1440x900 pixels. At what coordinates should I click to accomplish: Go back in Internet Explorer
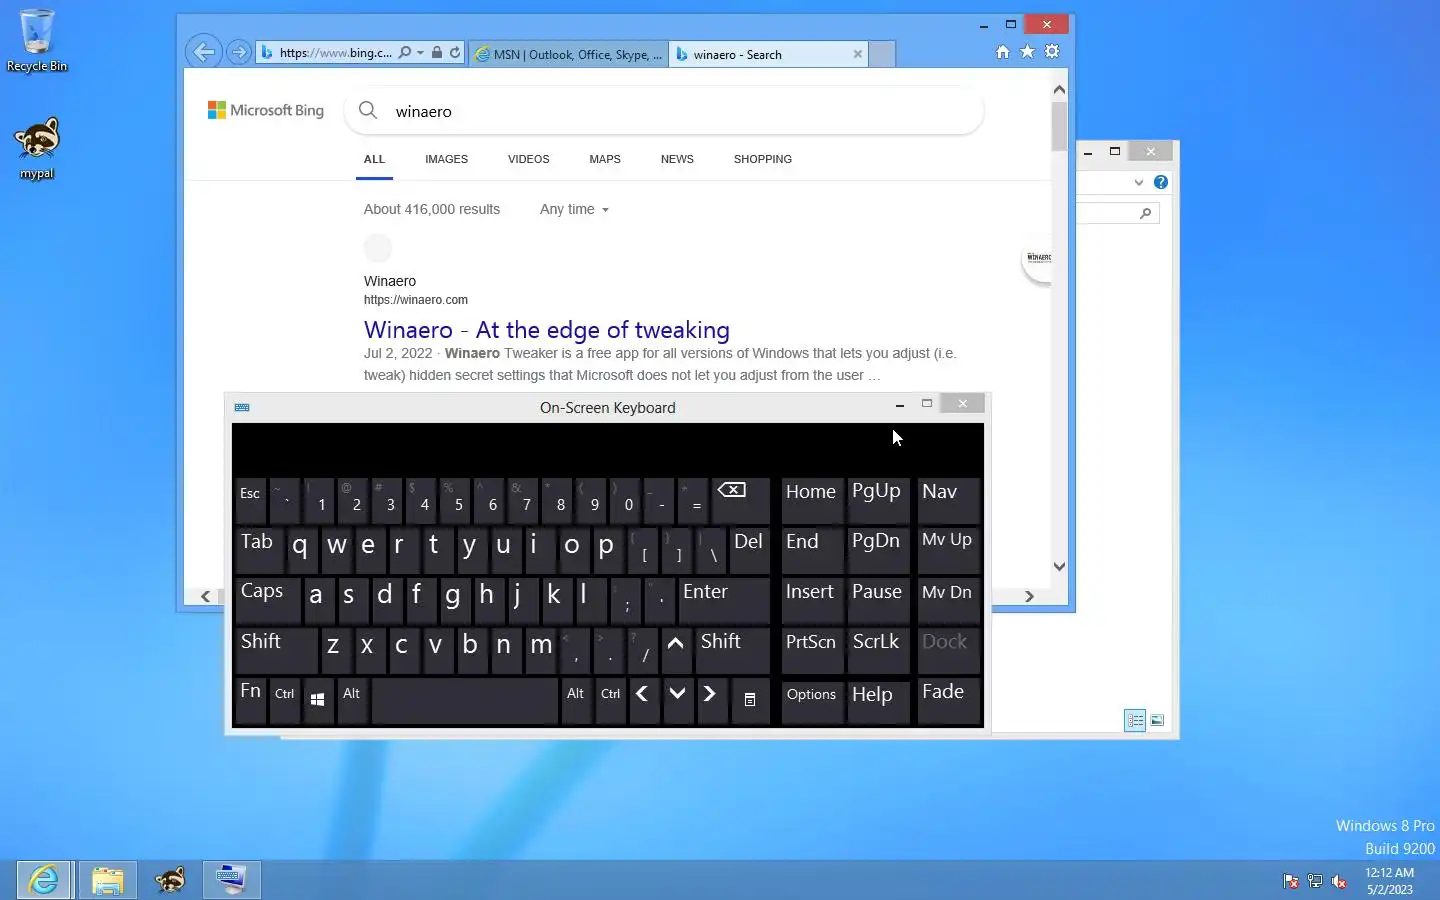click(x=204, y=52)
